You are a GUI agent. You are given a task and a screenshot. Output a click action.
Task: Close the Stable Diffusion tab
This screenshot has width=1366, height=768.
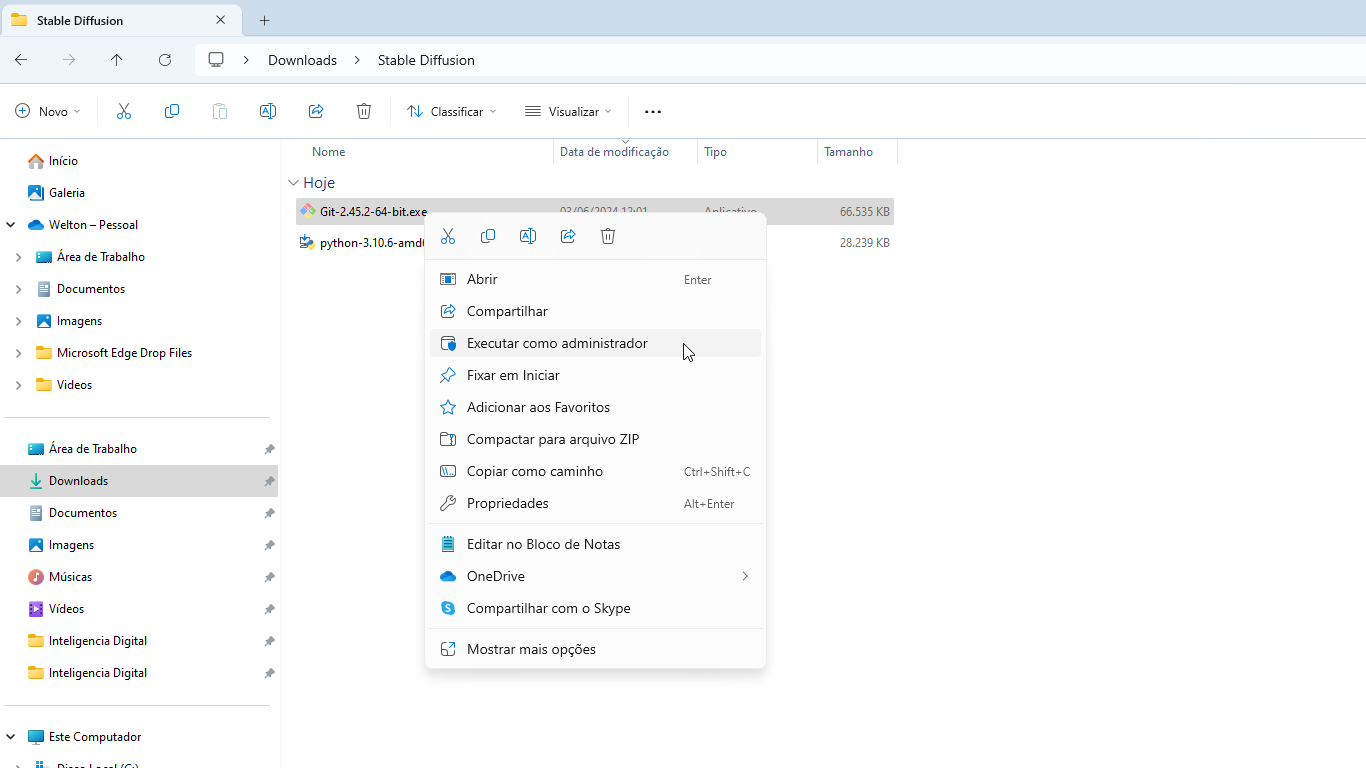coord(221,20)
